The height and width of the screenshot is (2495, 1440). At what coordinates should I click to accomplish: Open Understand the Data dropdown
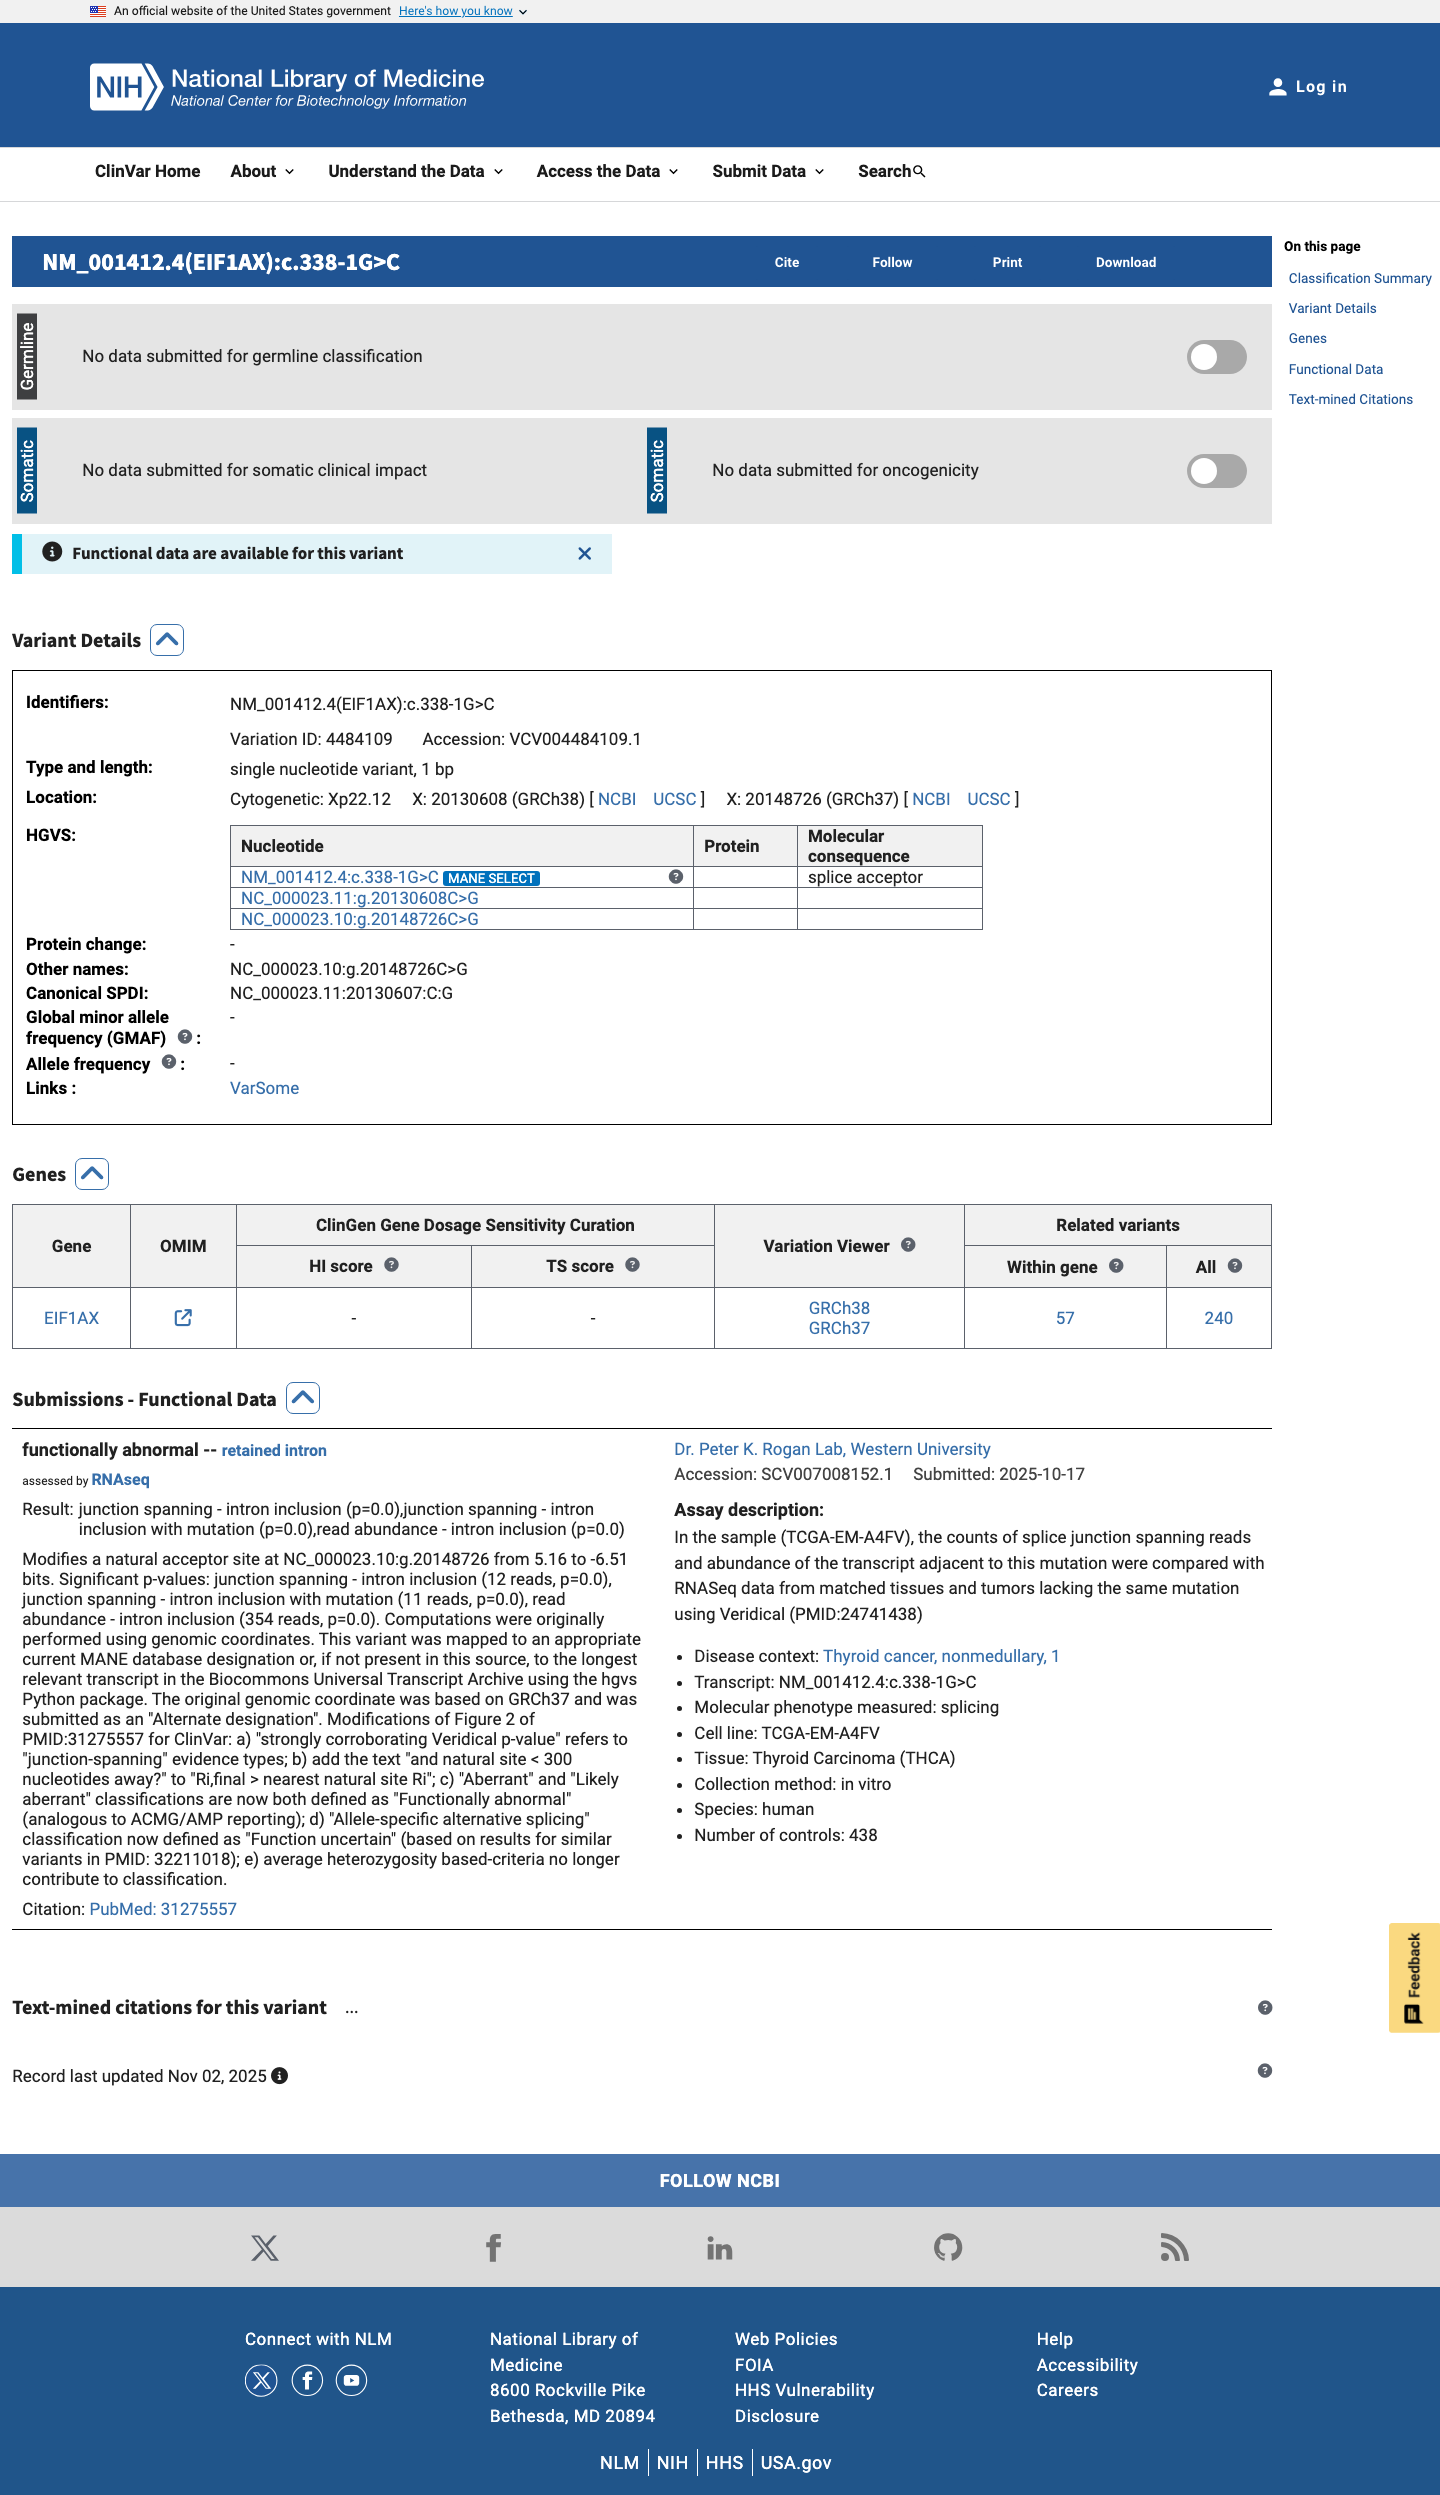(x=416, y=171)
